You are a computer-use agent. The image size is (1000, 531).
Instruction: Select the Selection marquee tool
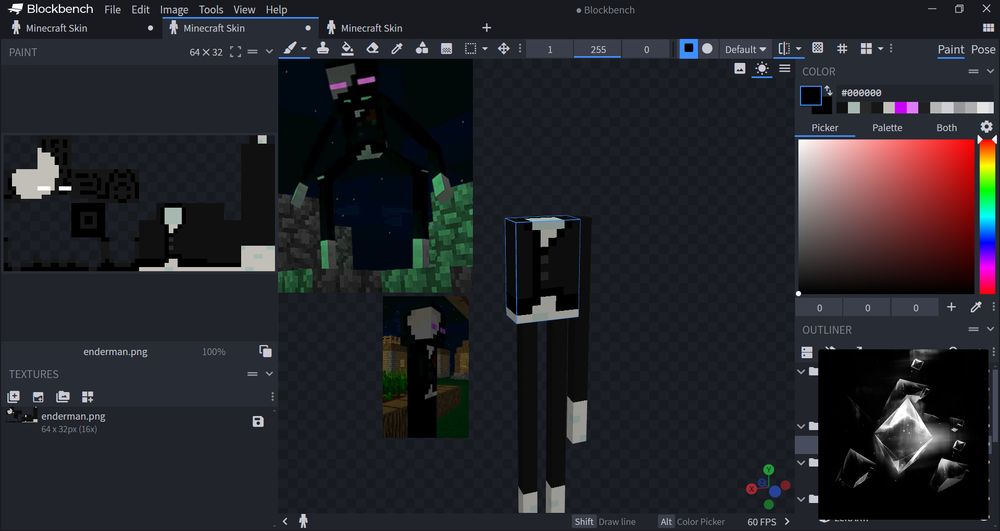click(471, 48)
